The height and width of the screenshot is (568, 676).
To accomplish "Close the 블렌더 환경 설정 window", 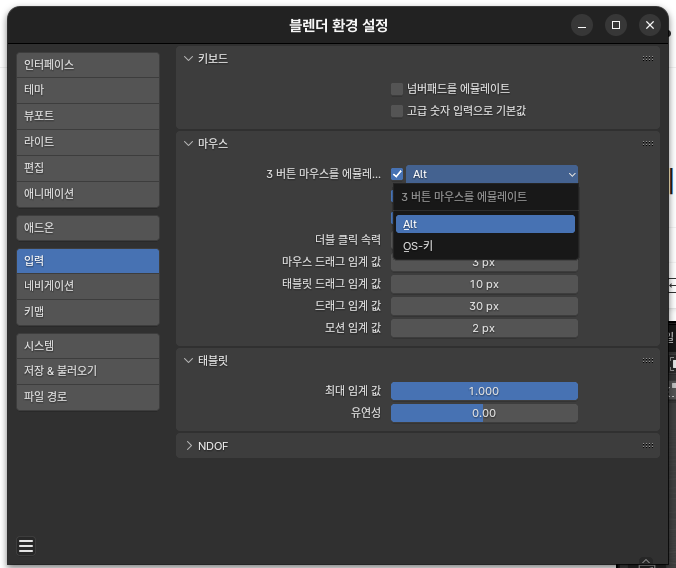I will 650,25.
